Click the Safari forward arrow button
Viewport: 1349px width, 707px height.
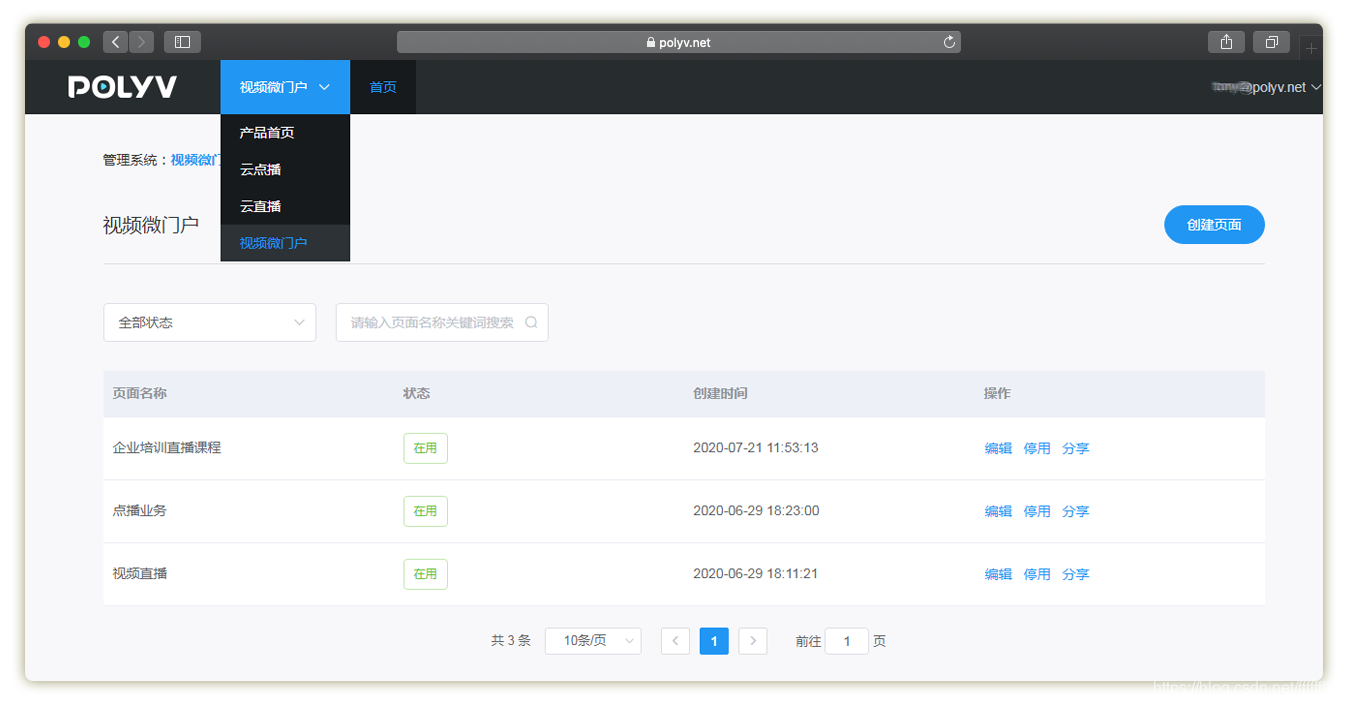click(142, 42)
